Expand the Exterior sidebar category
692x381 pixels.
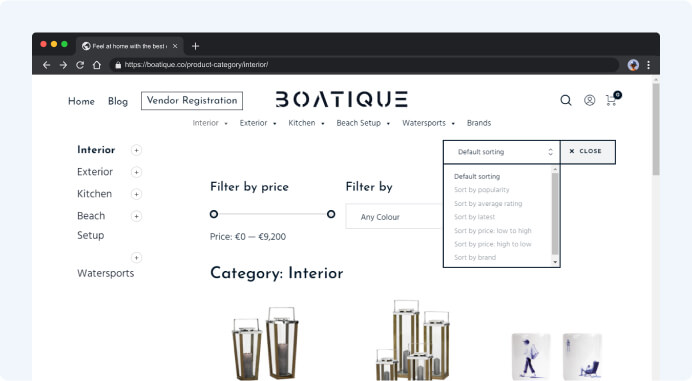tap(136, 172)
